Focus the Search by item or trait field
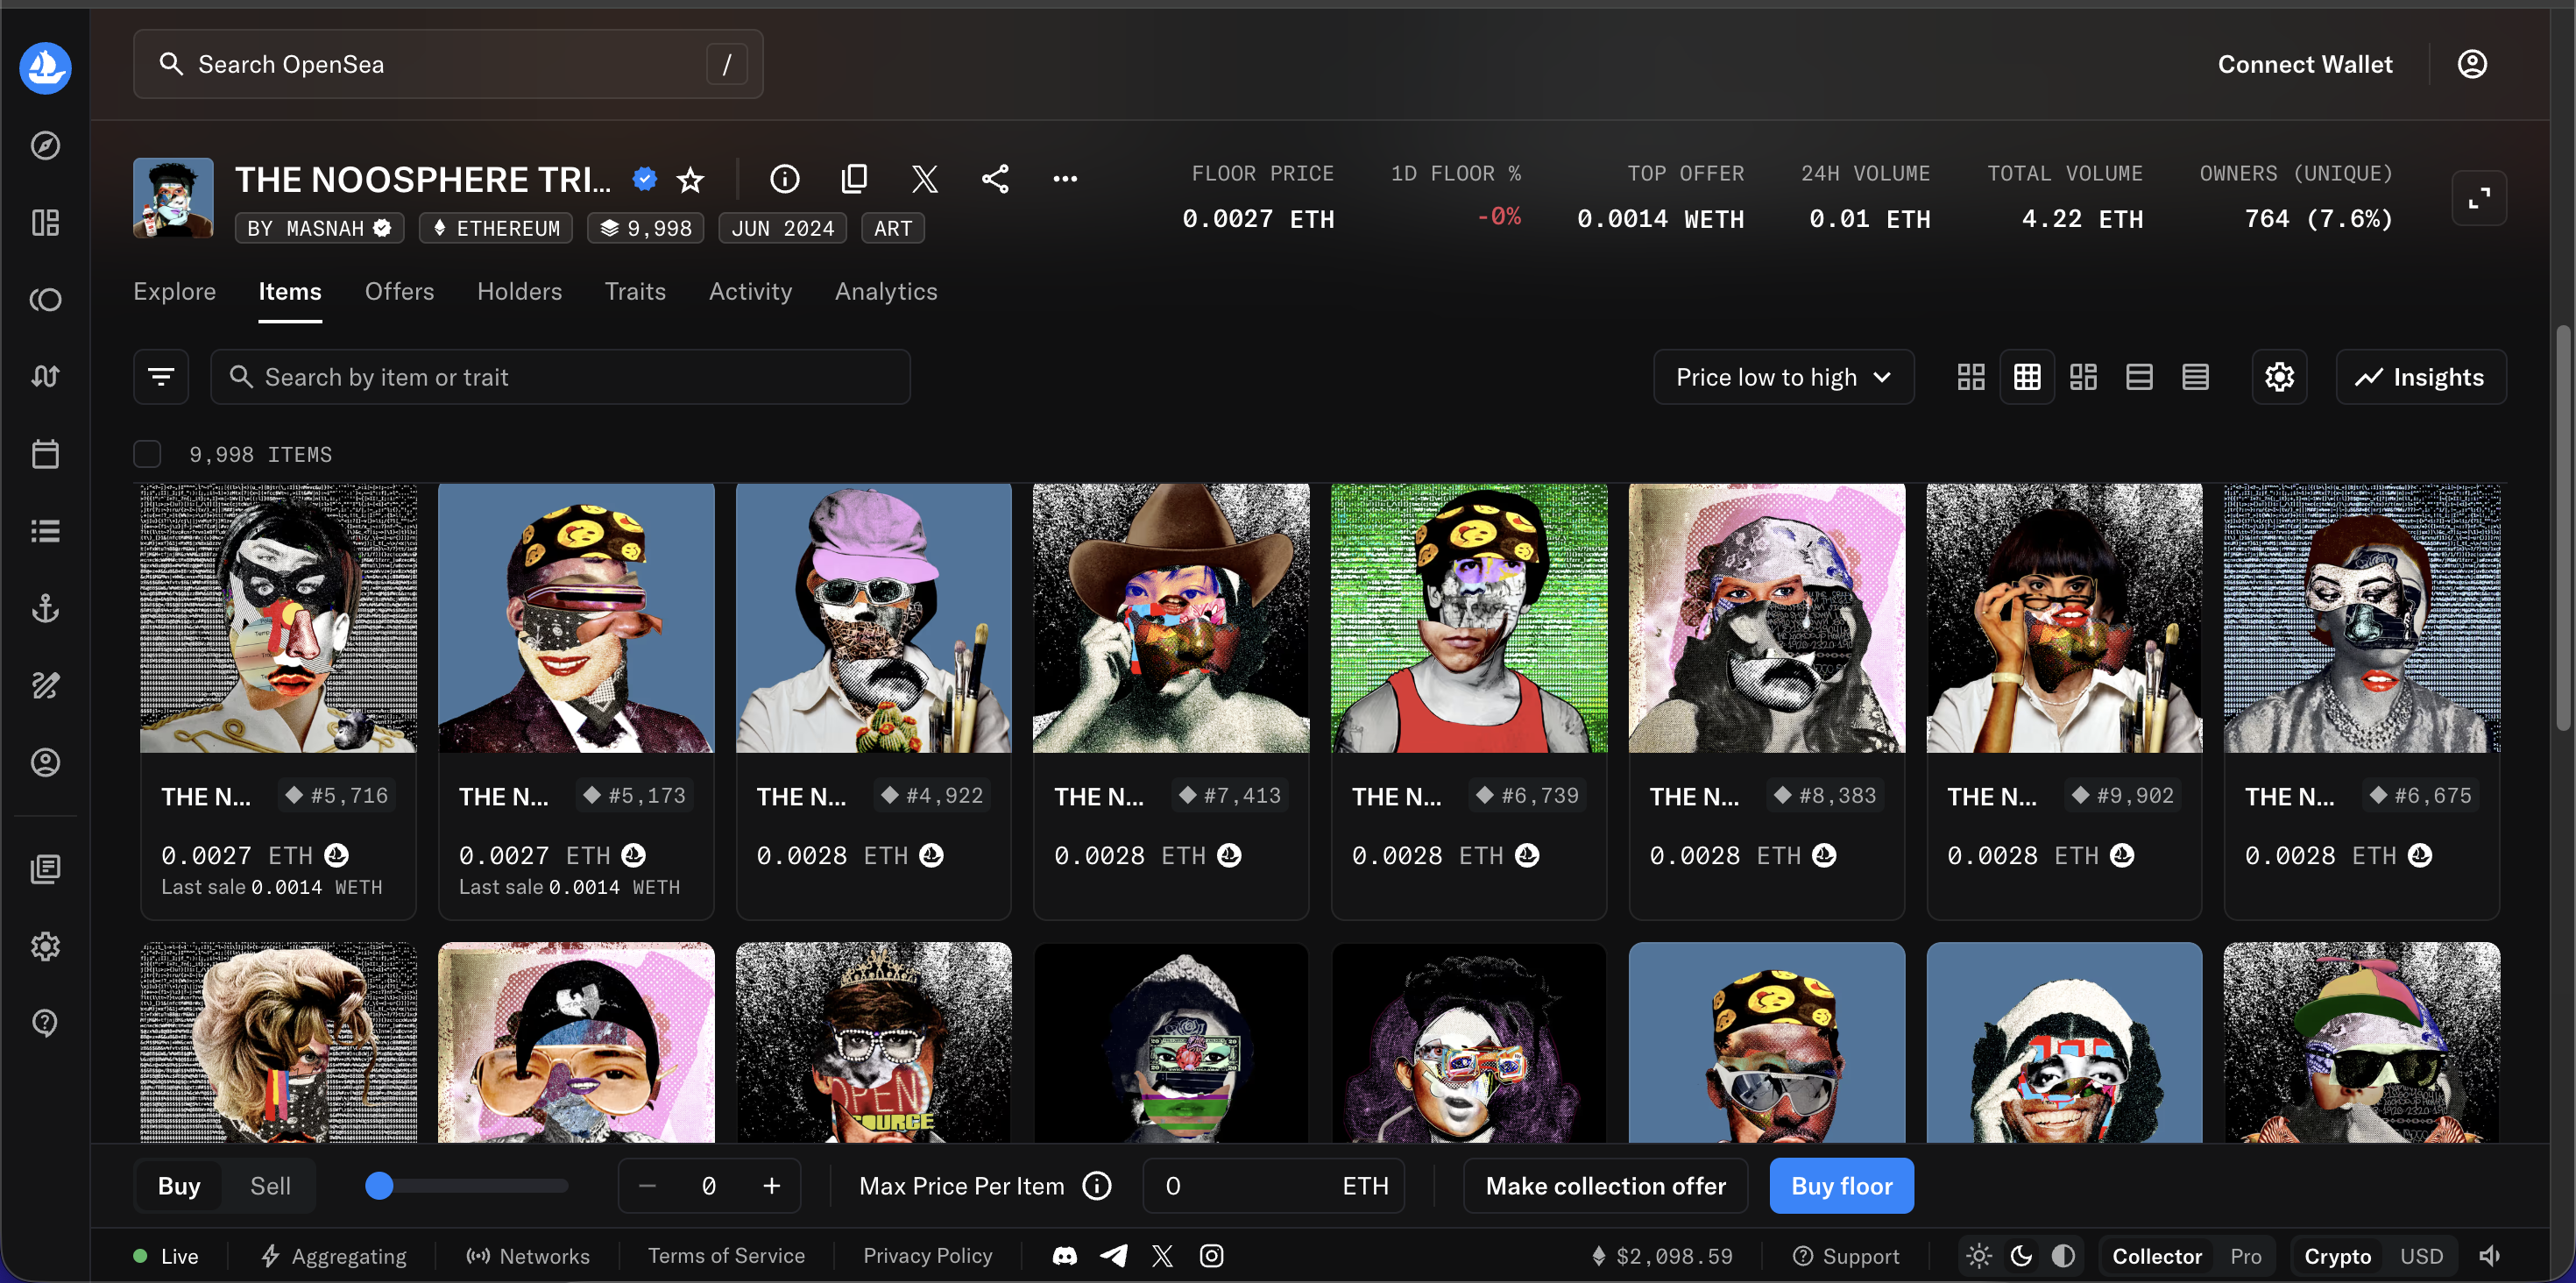Image resolution: width=2576 pixels, height=1283 pixels. pos(560,377)
